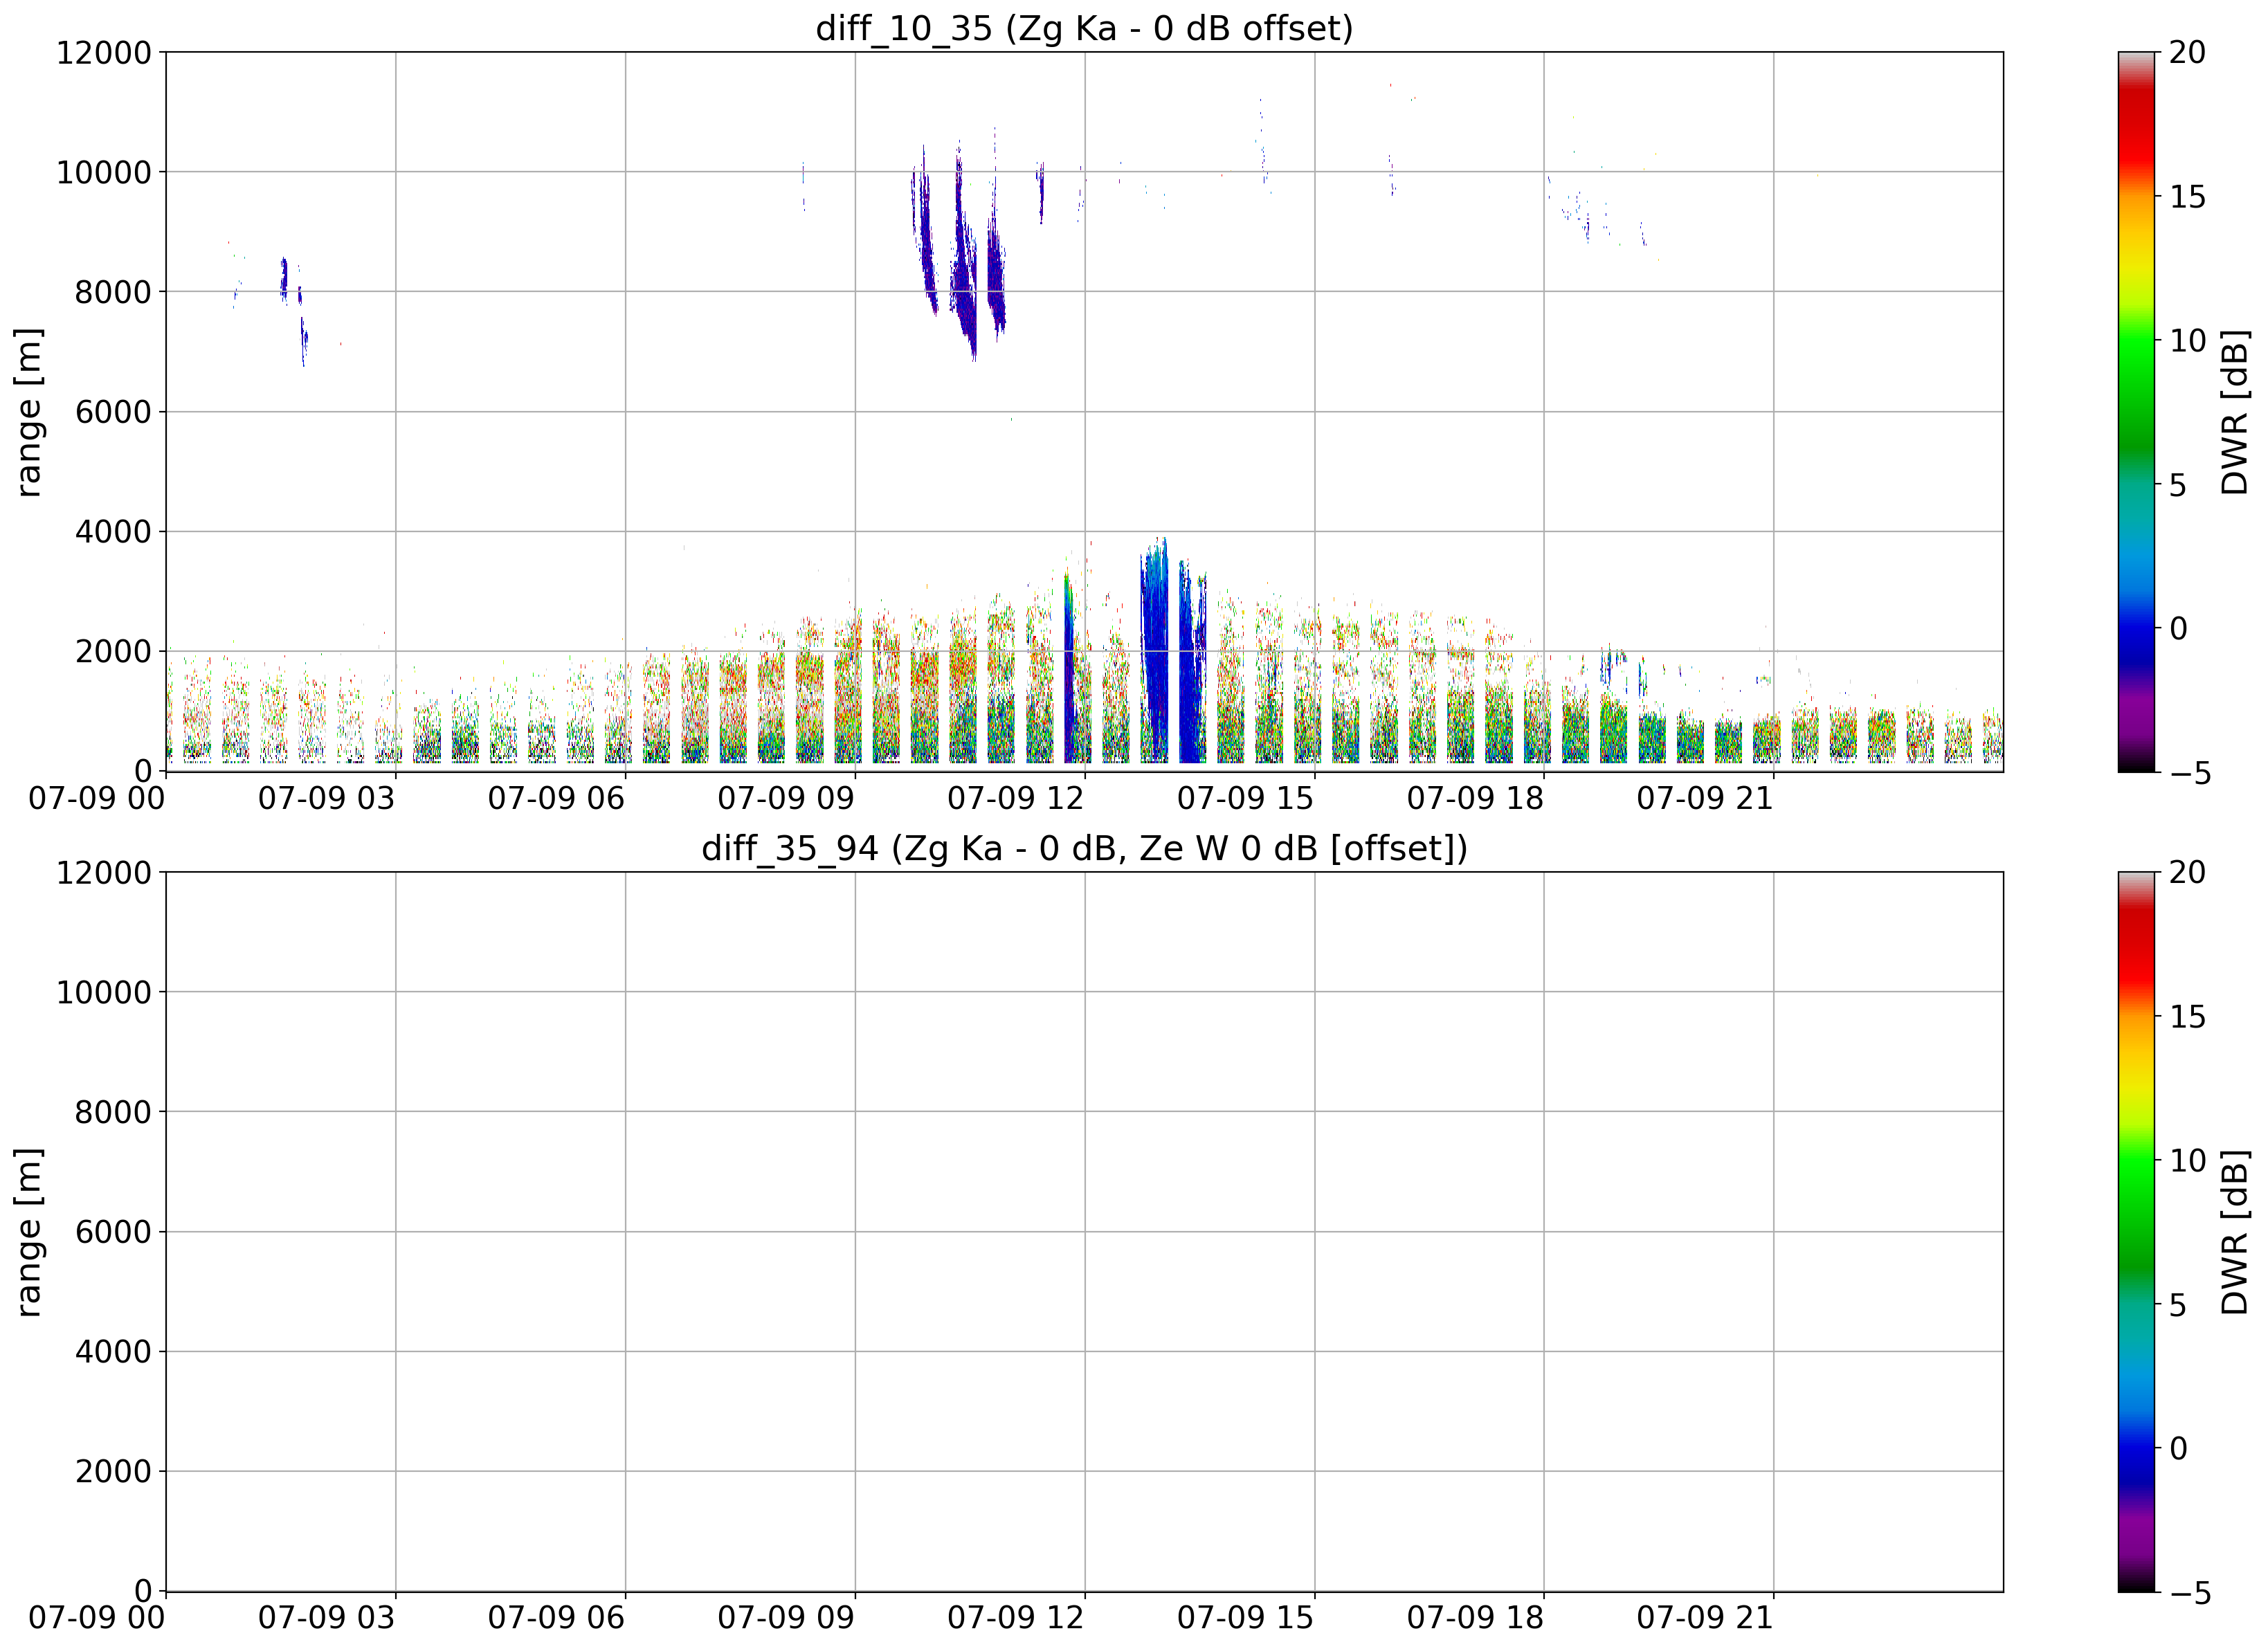
Task: Click the "6000" range tick on the diff_10_35 plot
Action: coord(113,412)
